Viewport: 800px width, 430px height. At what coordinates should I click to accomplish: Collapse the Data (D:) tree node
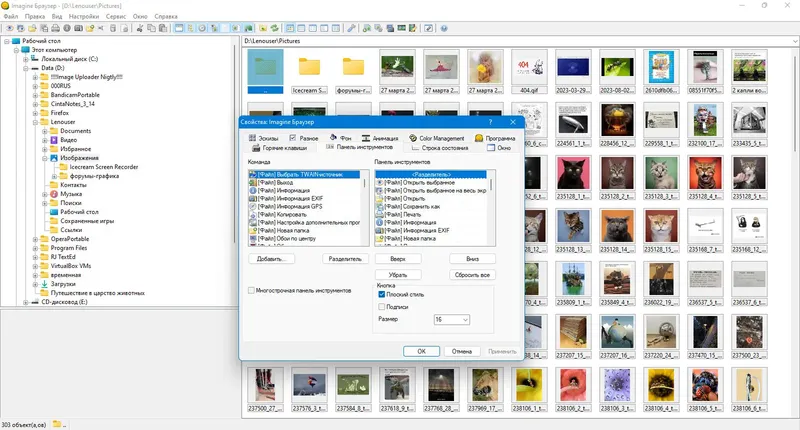tap(26, 68)
